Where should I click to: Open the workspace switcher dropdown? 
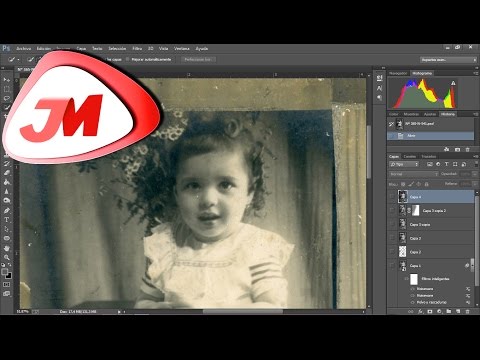[448, 60]
